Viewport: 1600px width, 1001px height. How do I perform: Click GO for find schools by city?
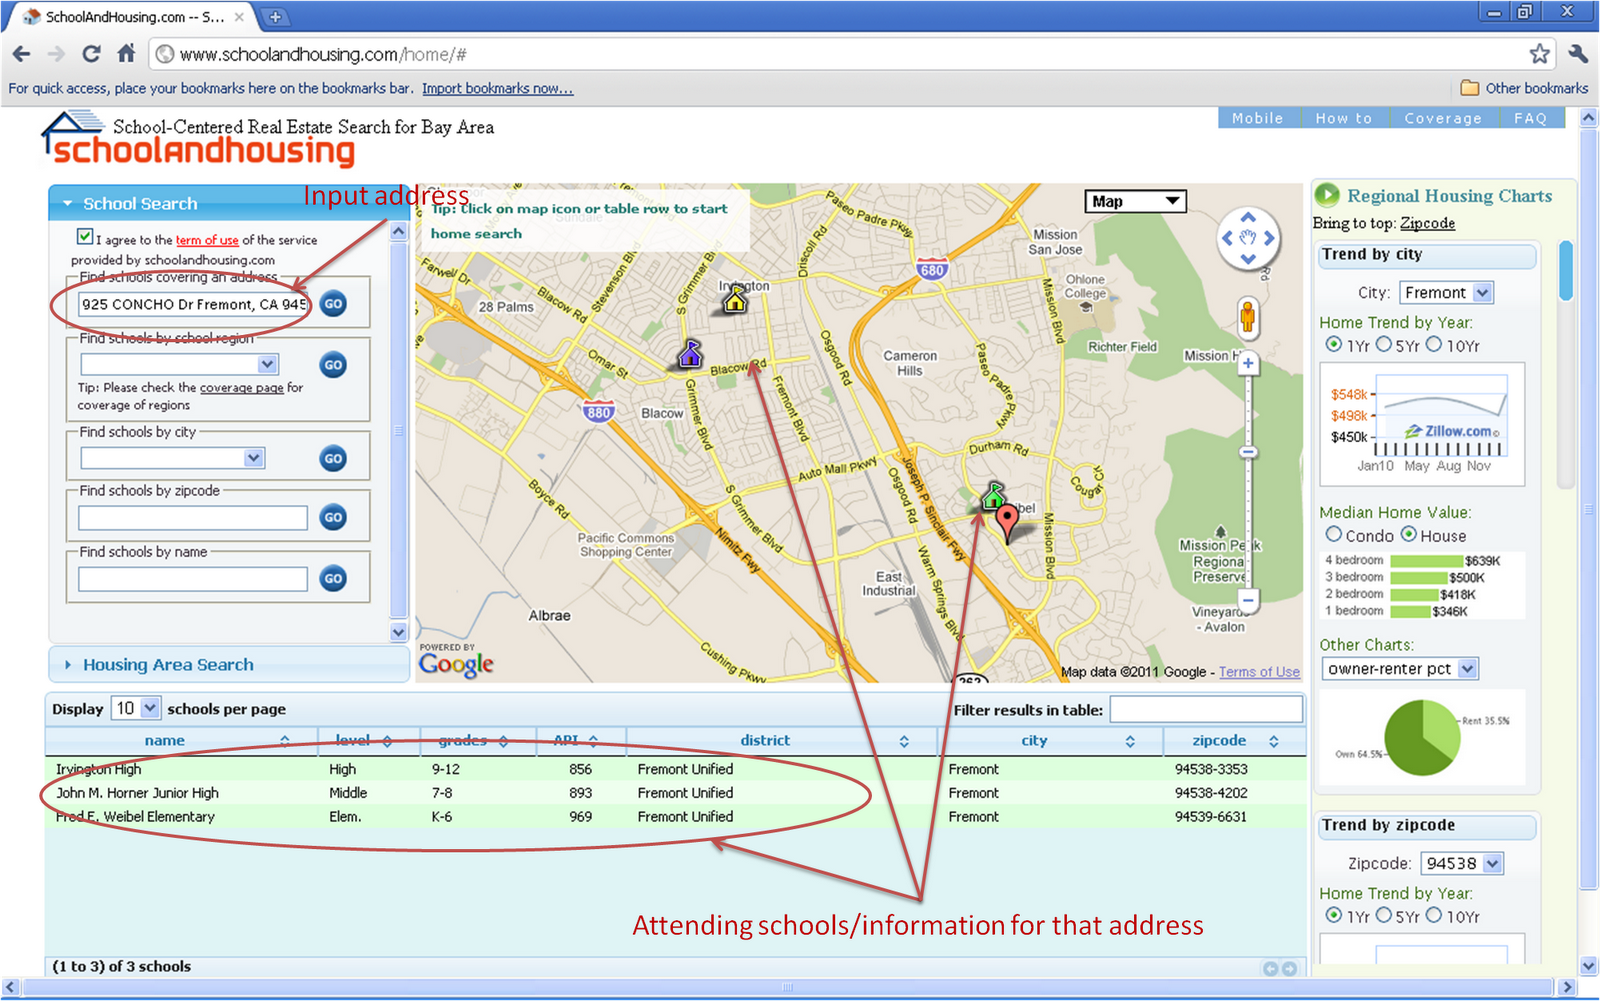334,458
